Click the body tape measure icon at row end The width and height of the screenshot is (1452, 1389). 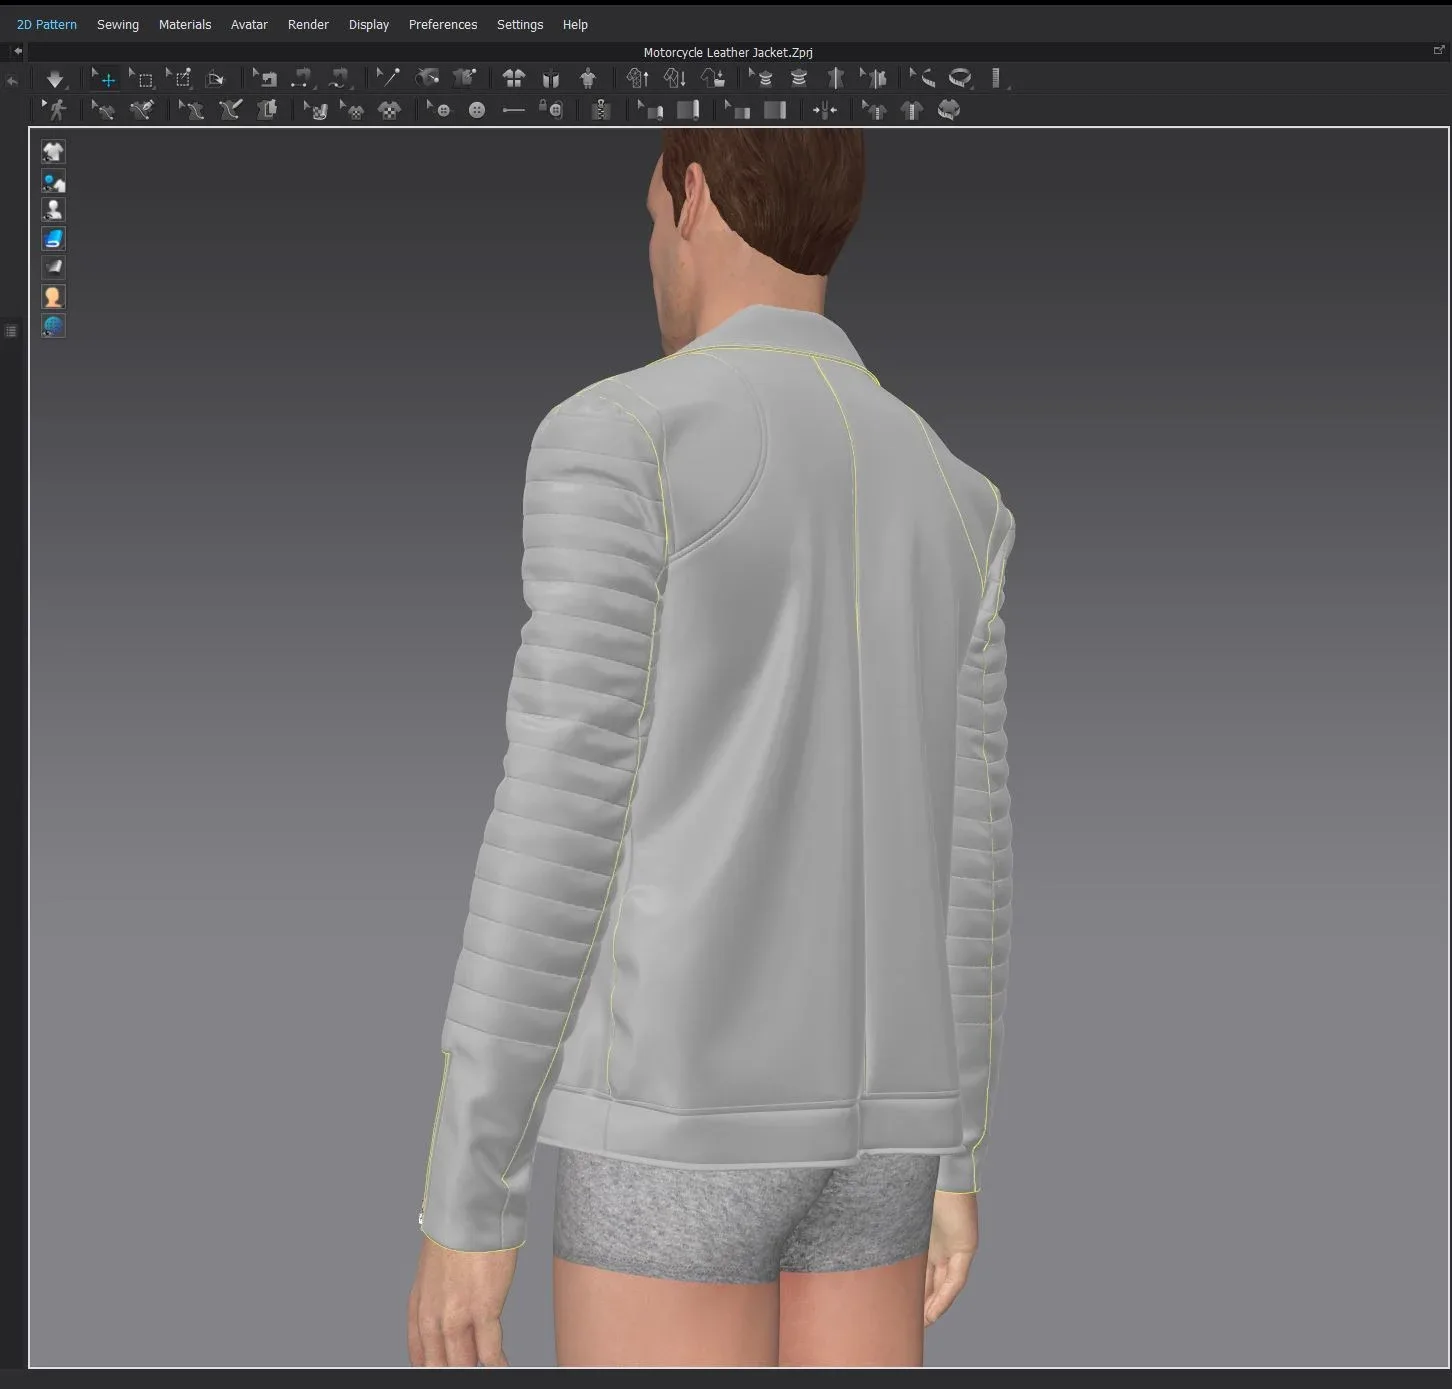pyautogui.click(x=949, y=110)
